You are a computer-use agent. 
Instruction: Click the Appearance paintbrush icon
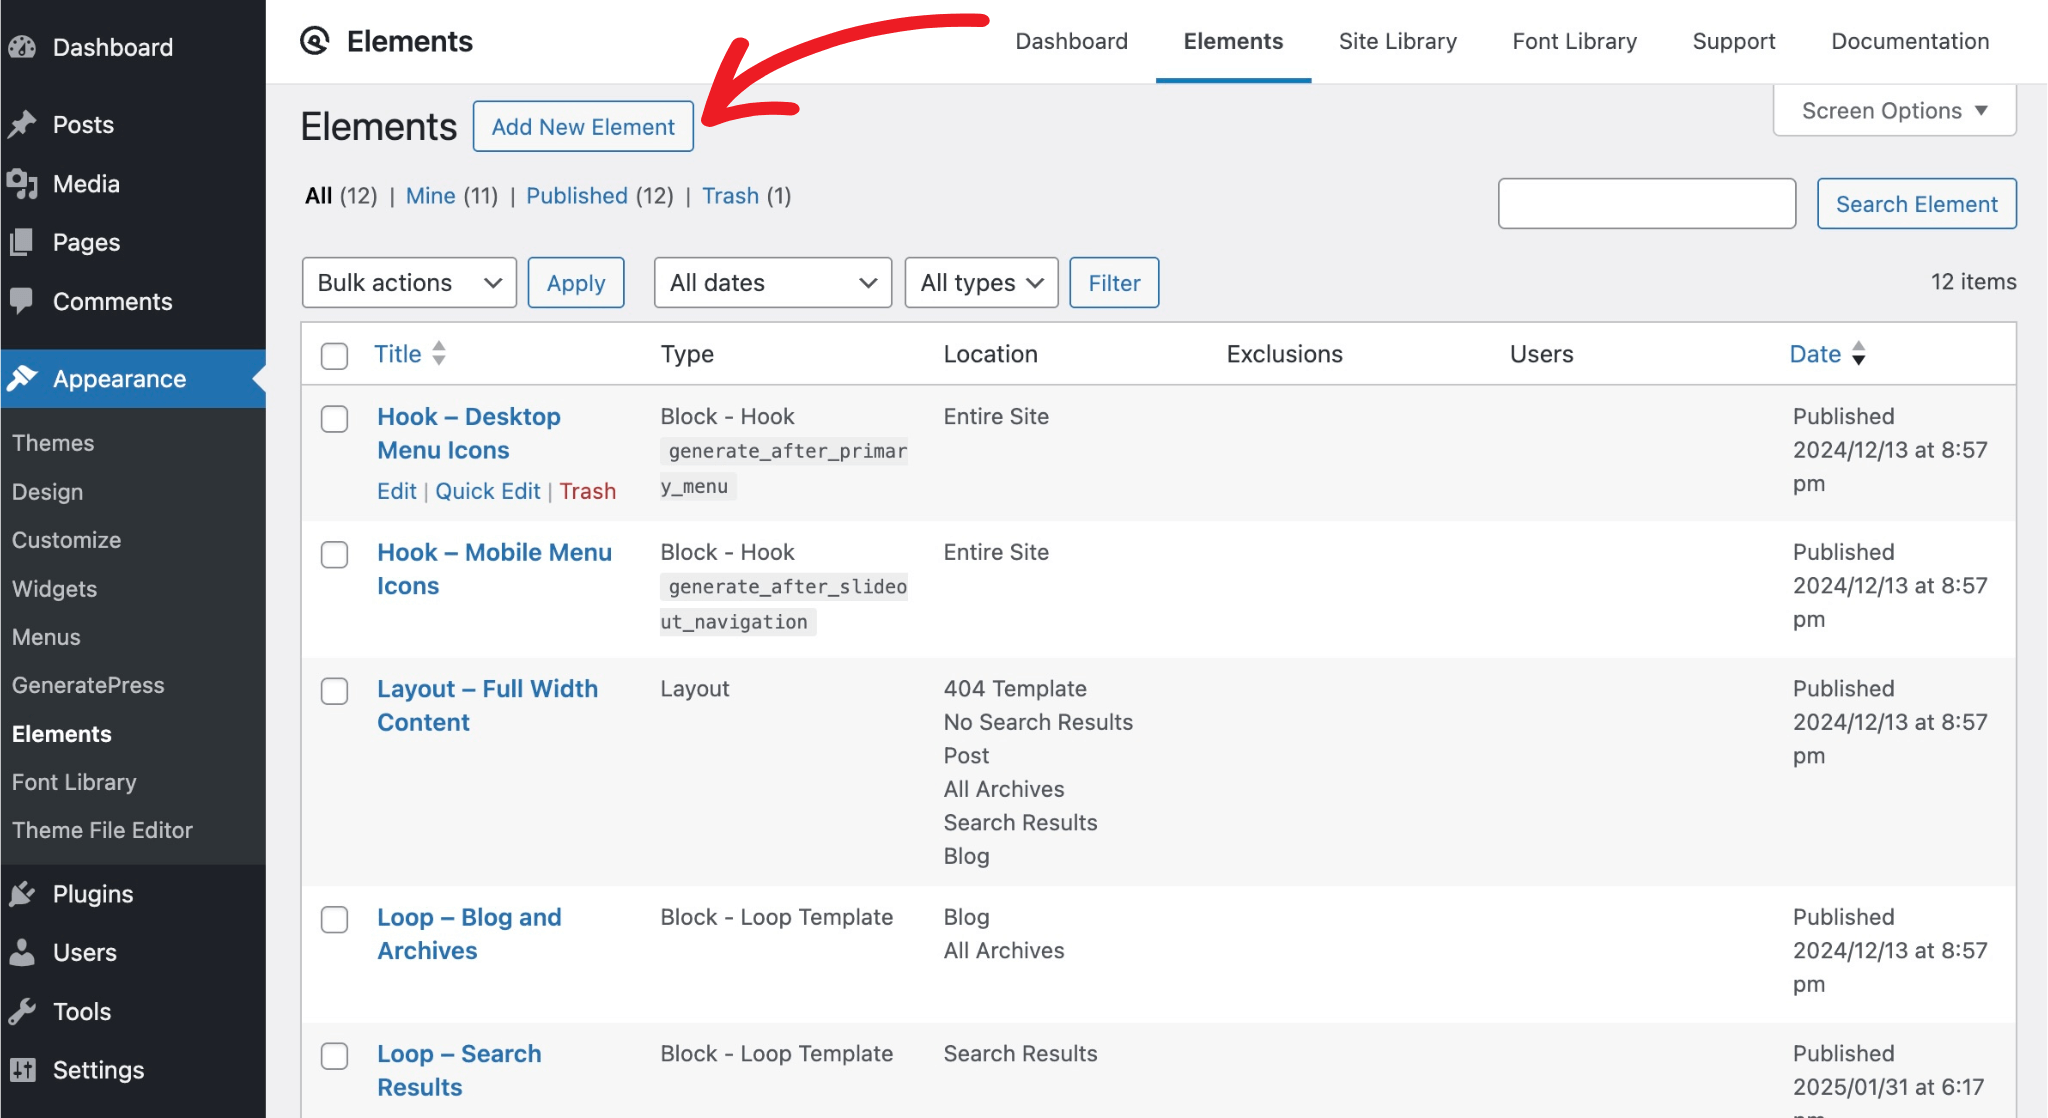click(x=22, y=378)
